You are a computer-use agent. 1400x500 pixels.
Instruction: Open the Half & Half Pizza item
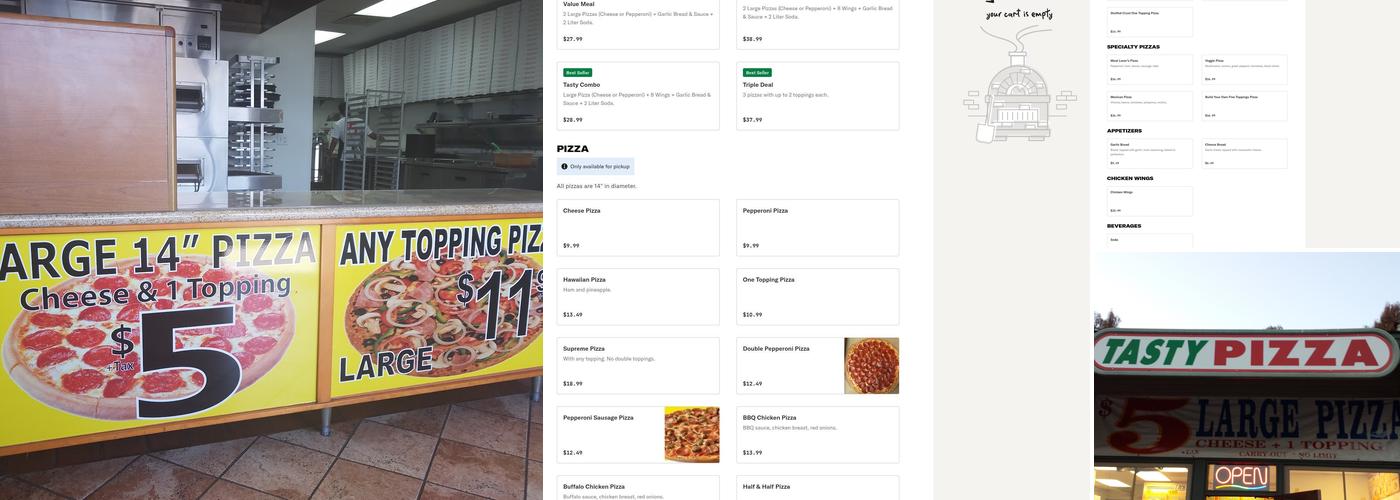click(817, 488)
